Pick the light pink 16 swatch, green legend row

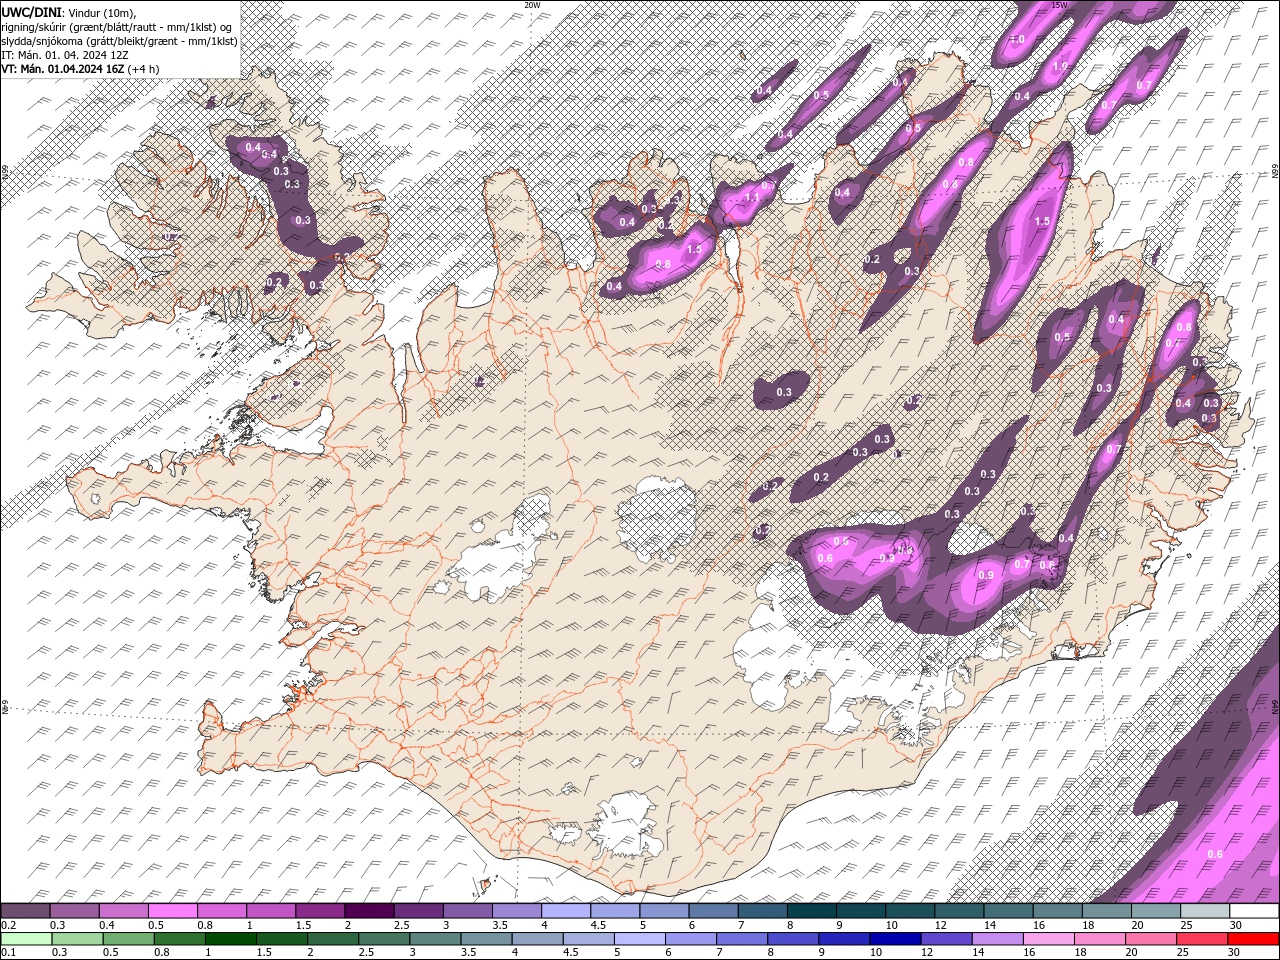click(x=1047, y=938)
